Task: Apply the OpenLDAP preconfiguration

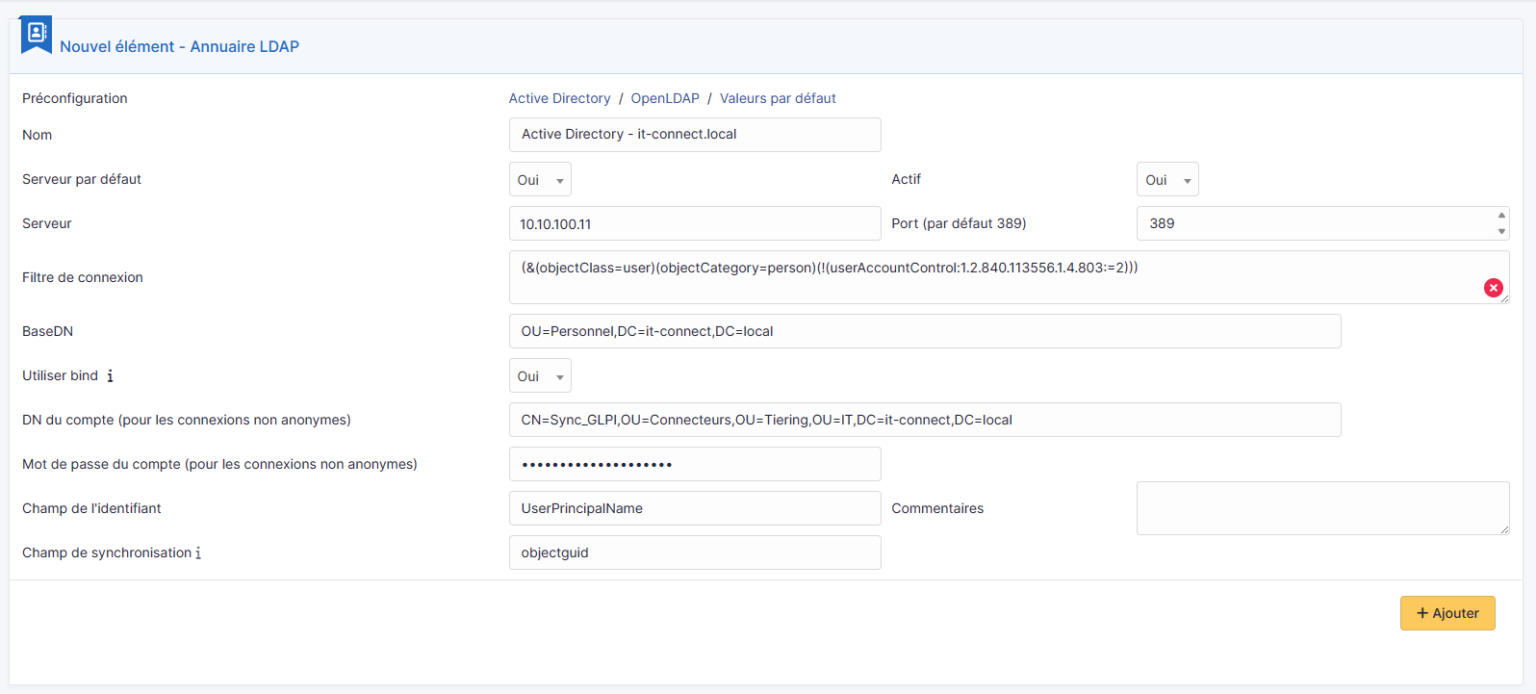Action: pyautogui.click(x=665, y=98)
